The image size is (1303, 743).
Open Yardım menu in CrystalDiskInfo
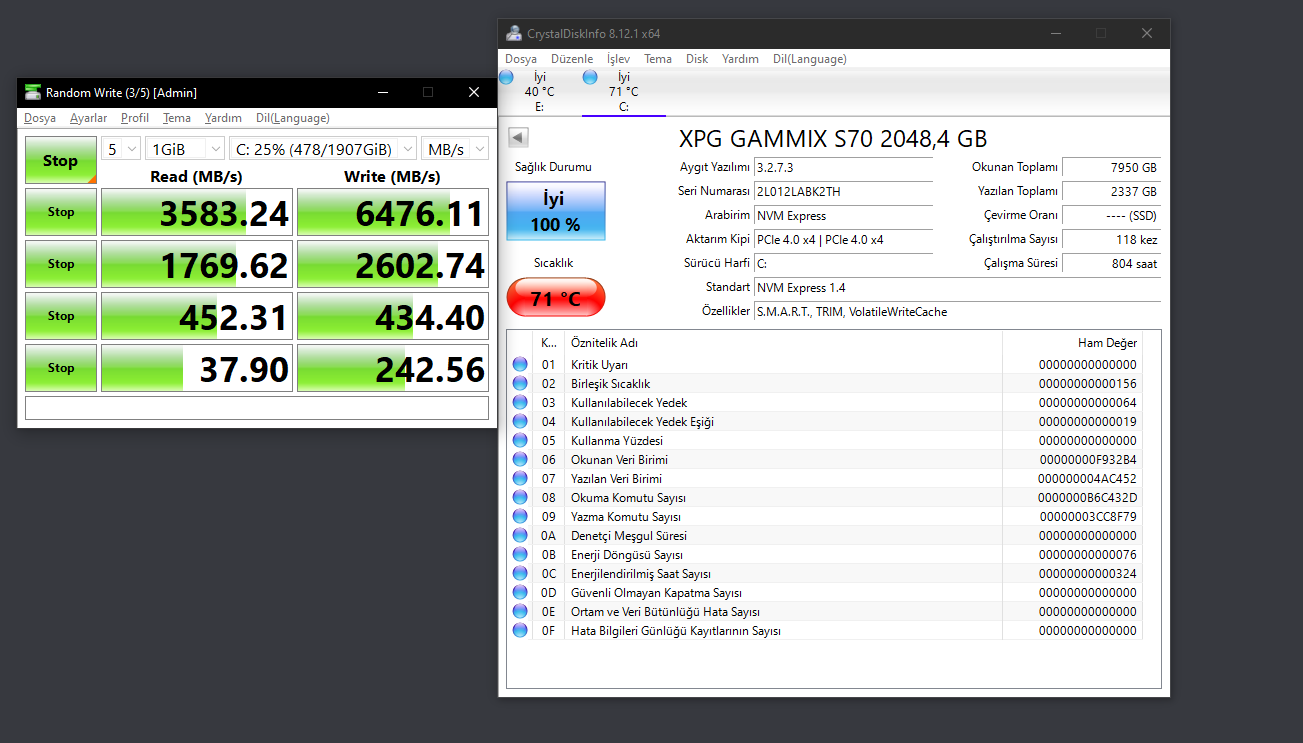(x=740, y=59)
